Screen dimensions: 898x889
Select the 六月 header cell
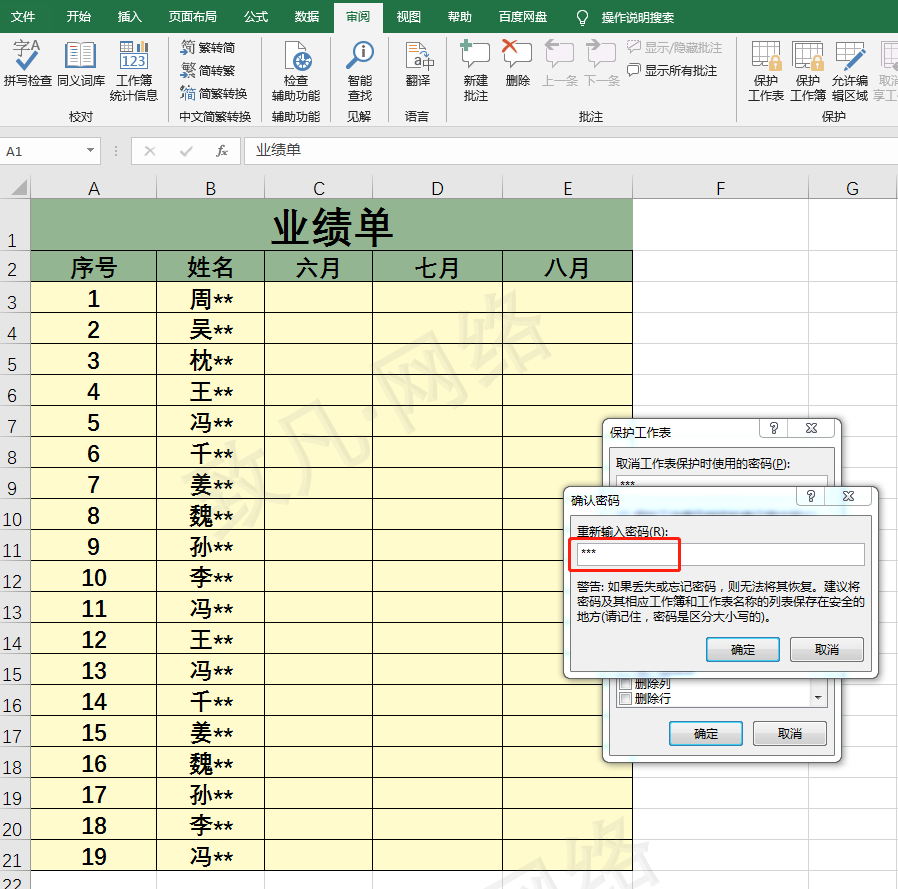[x=318, y=266]
